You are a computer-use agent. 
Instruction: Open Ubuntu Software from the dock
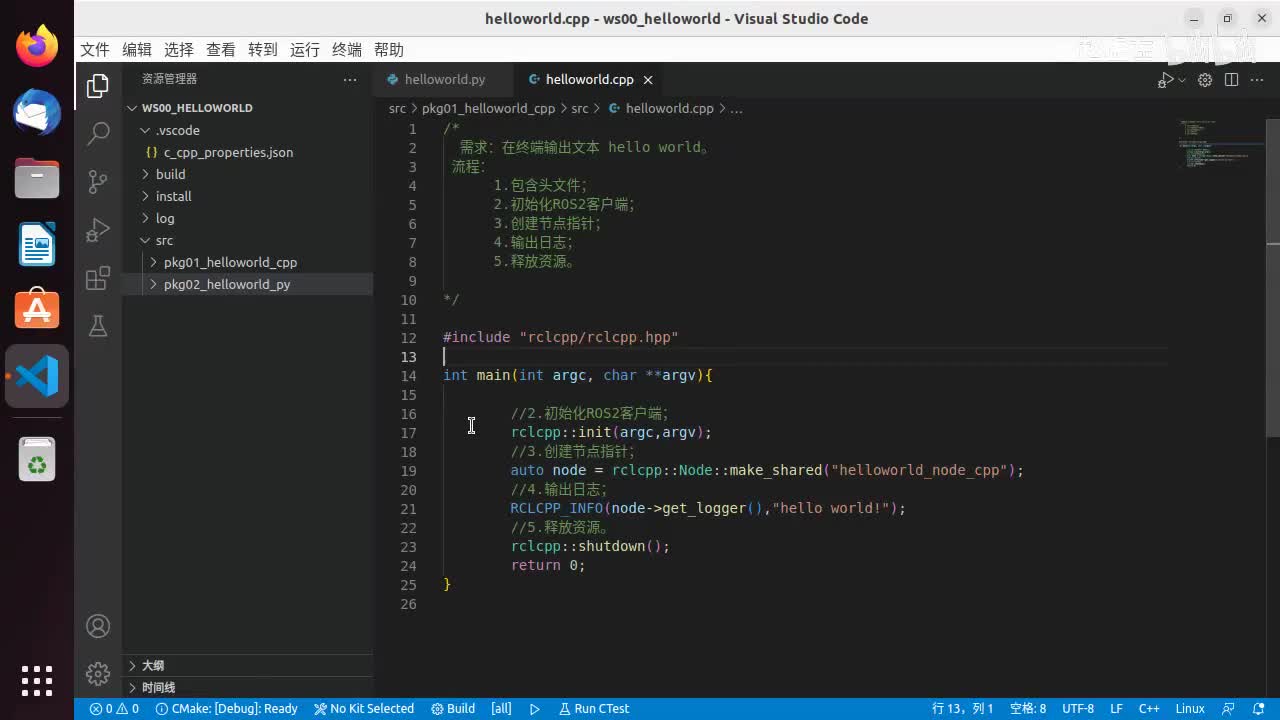coord(37,309)
